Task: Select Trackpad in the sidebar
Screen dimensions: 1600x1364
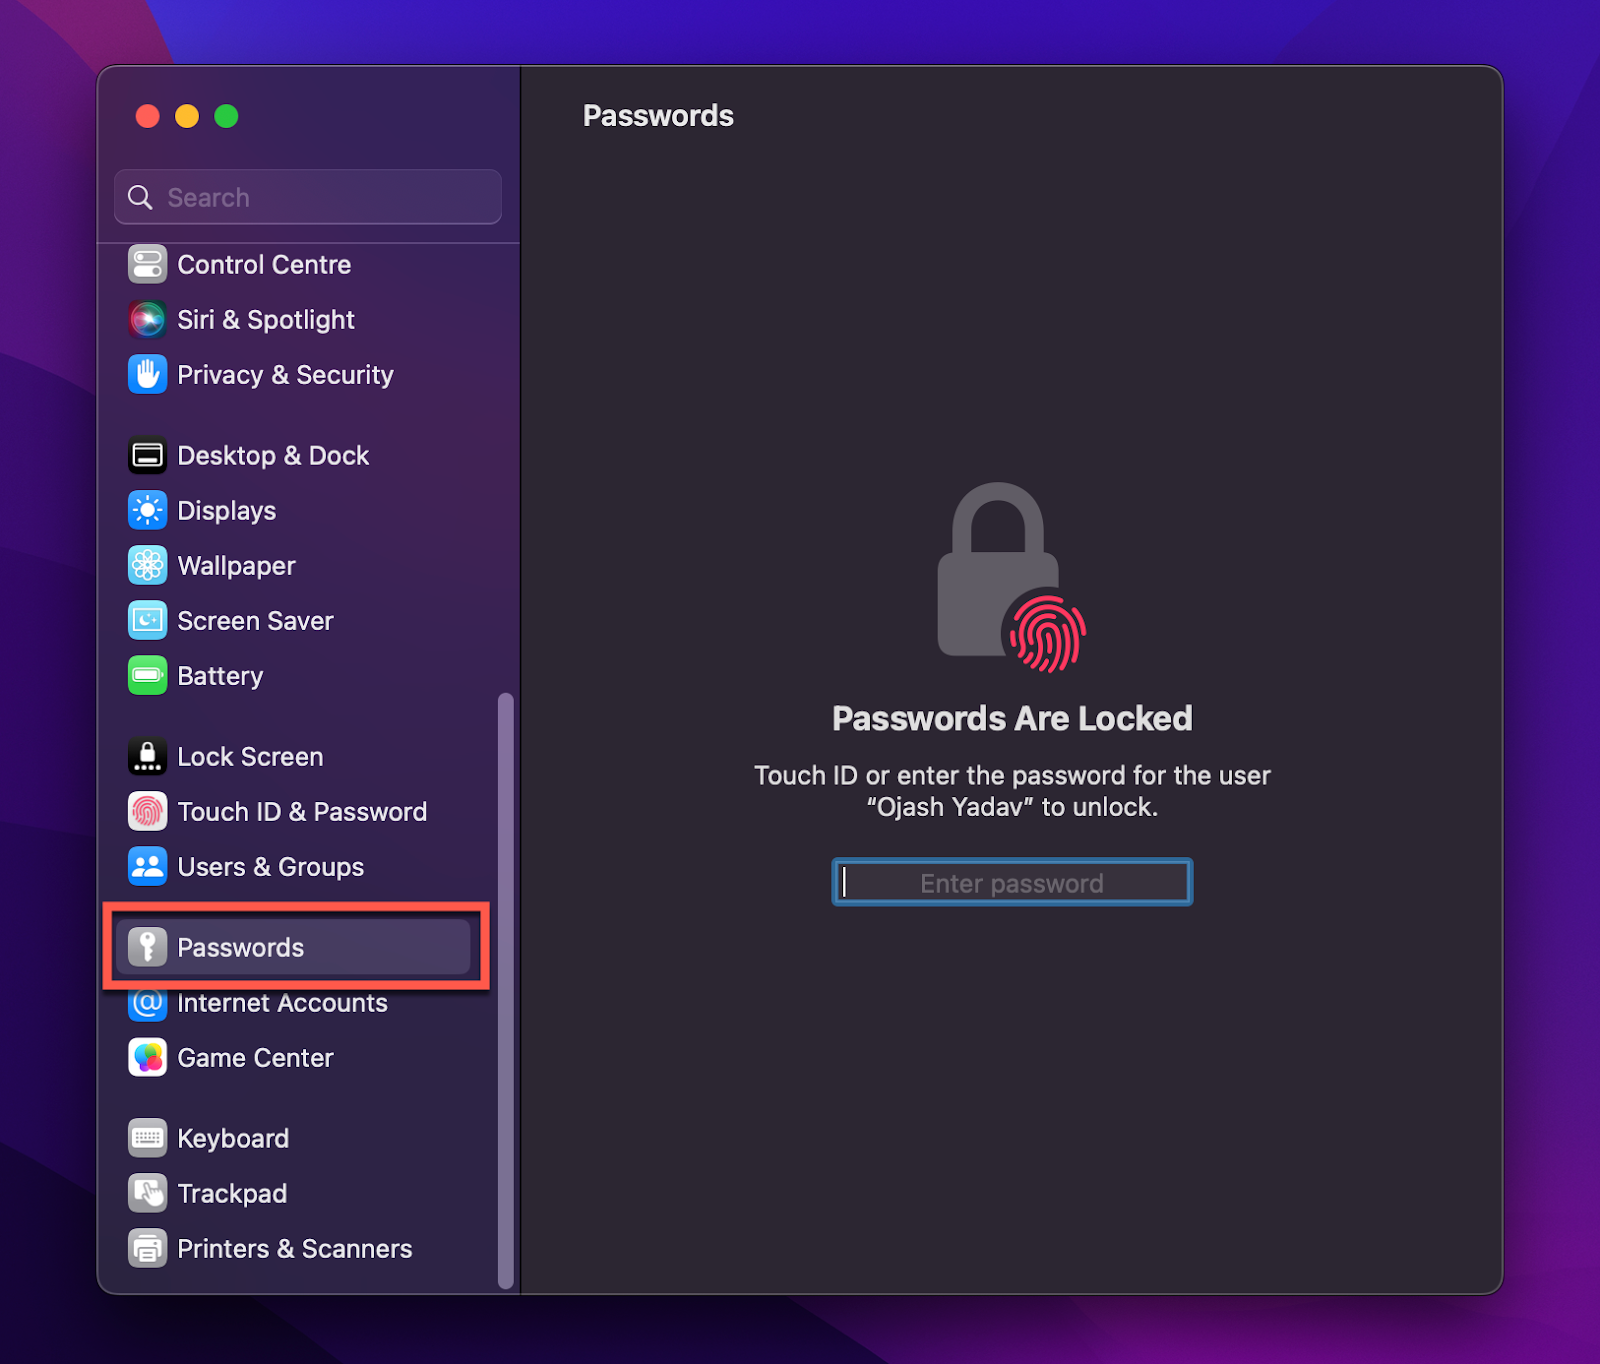Action: click(x=293, y=1193)
